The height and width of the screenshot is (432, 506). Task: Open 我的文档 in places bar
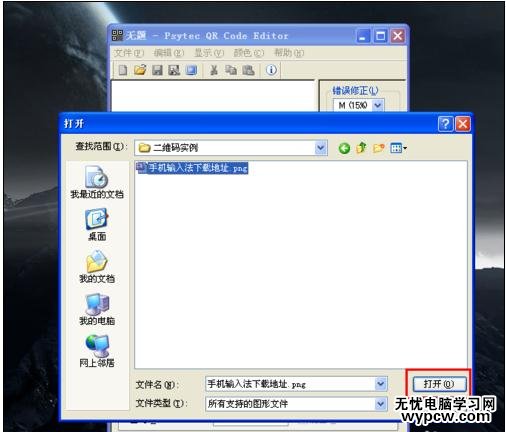click(x=97, y=267)
